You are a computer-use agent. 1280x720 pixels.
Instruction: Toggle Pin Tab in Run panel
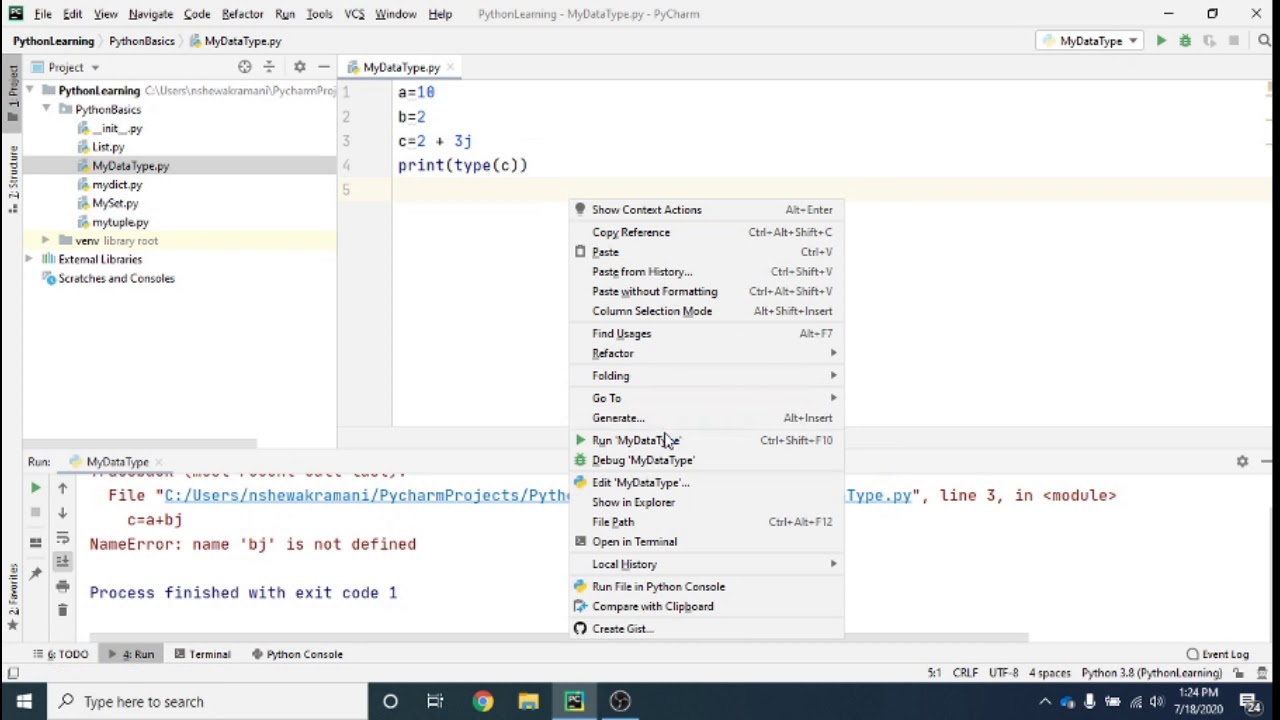[35, 574]
